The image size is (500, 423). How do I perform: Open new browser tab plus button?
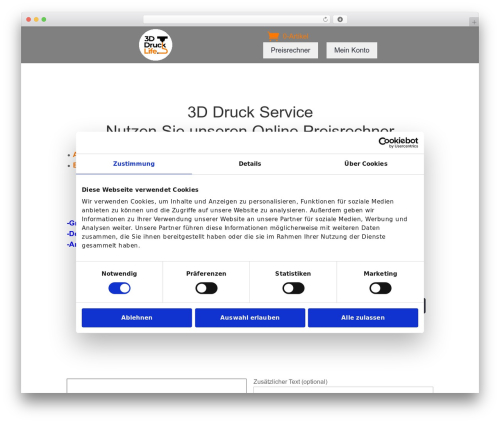tap(474, 22)
